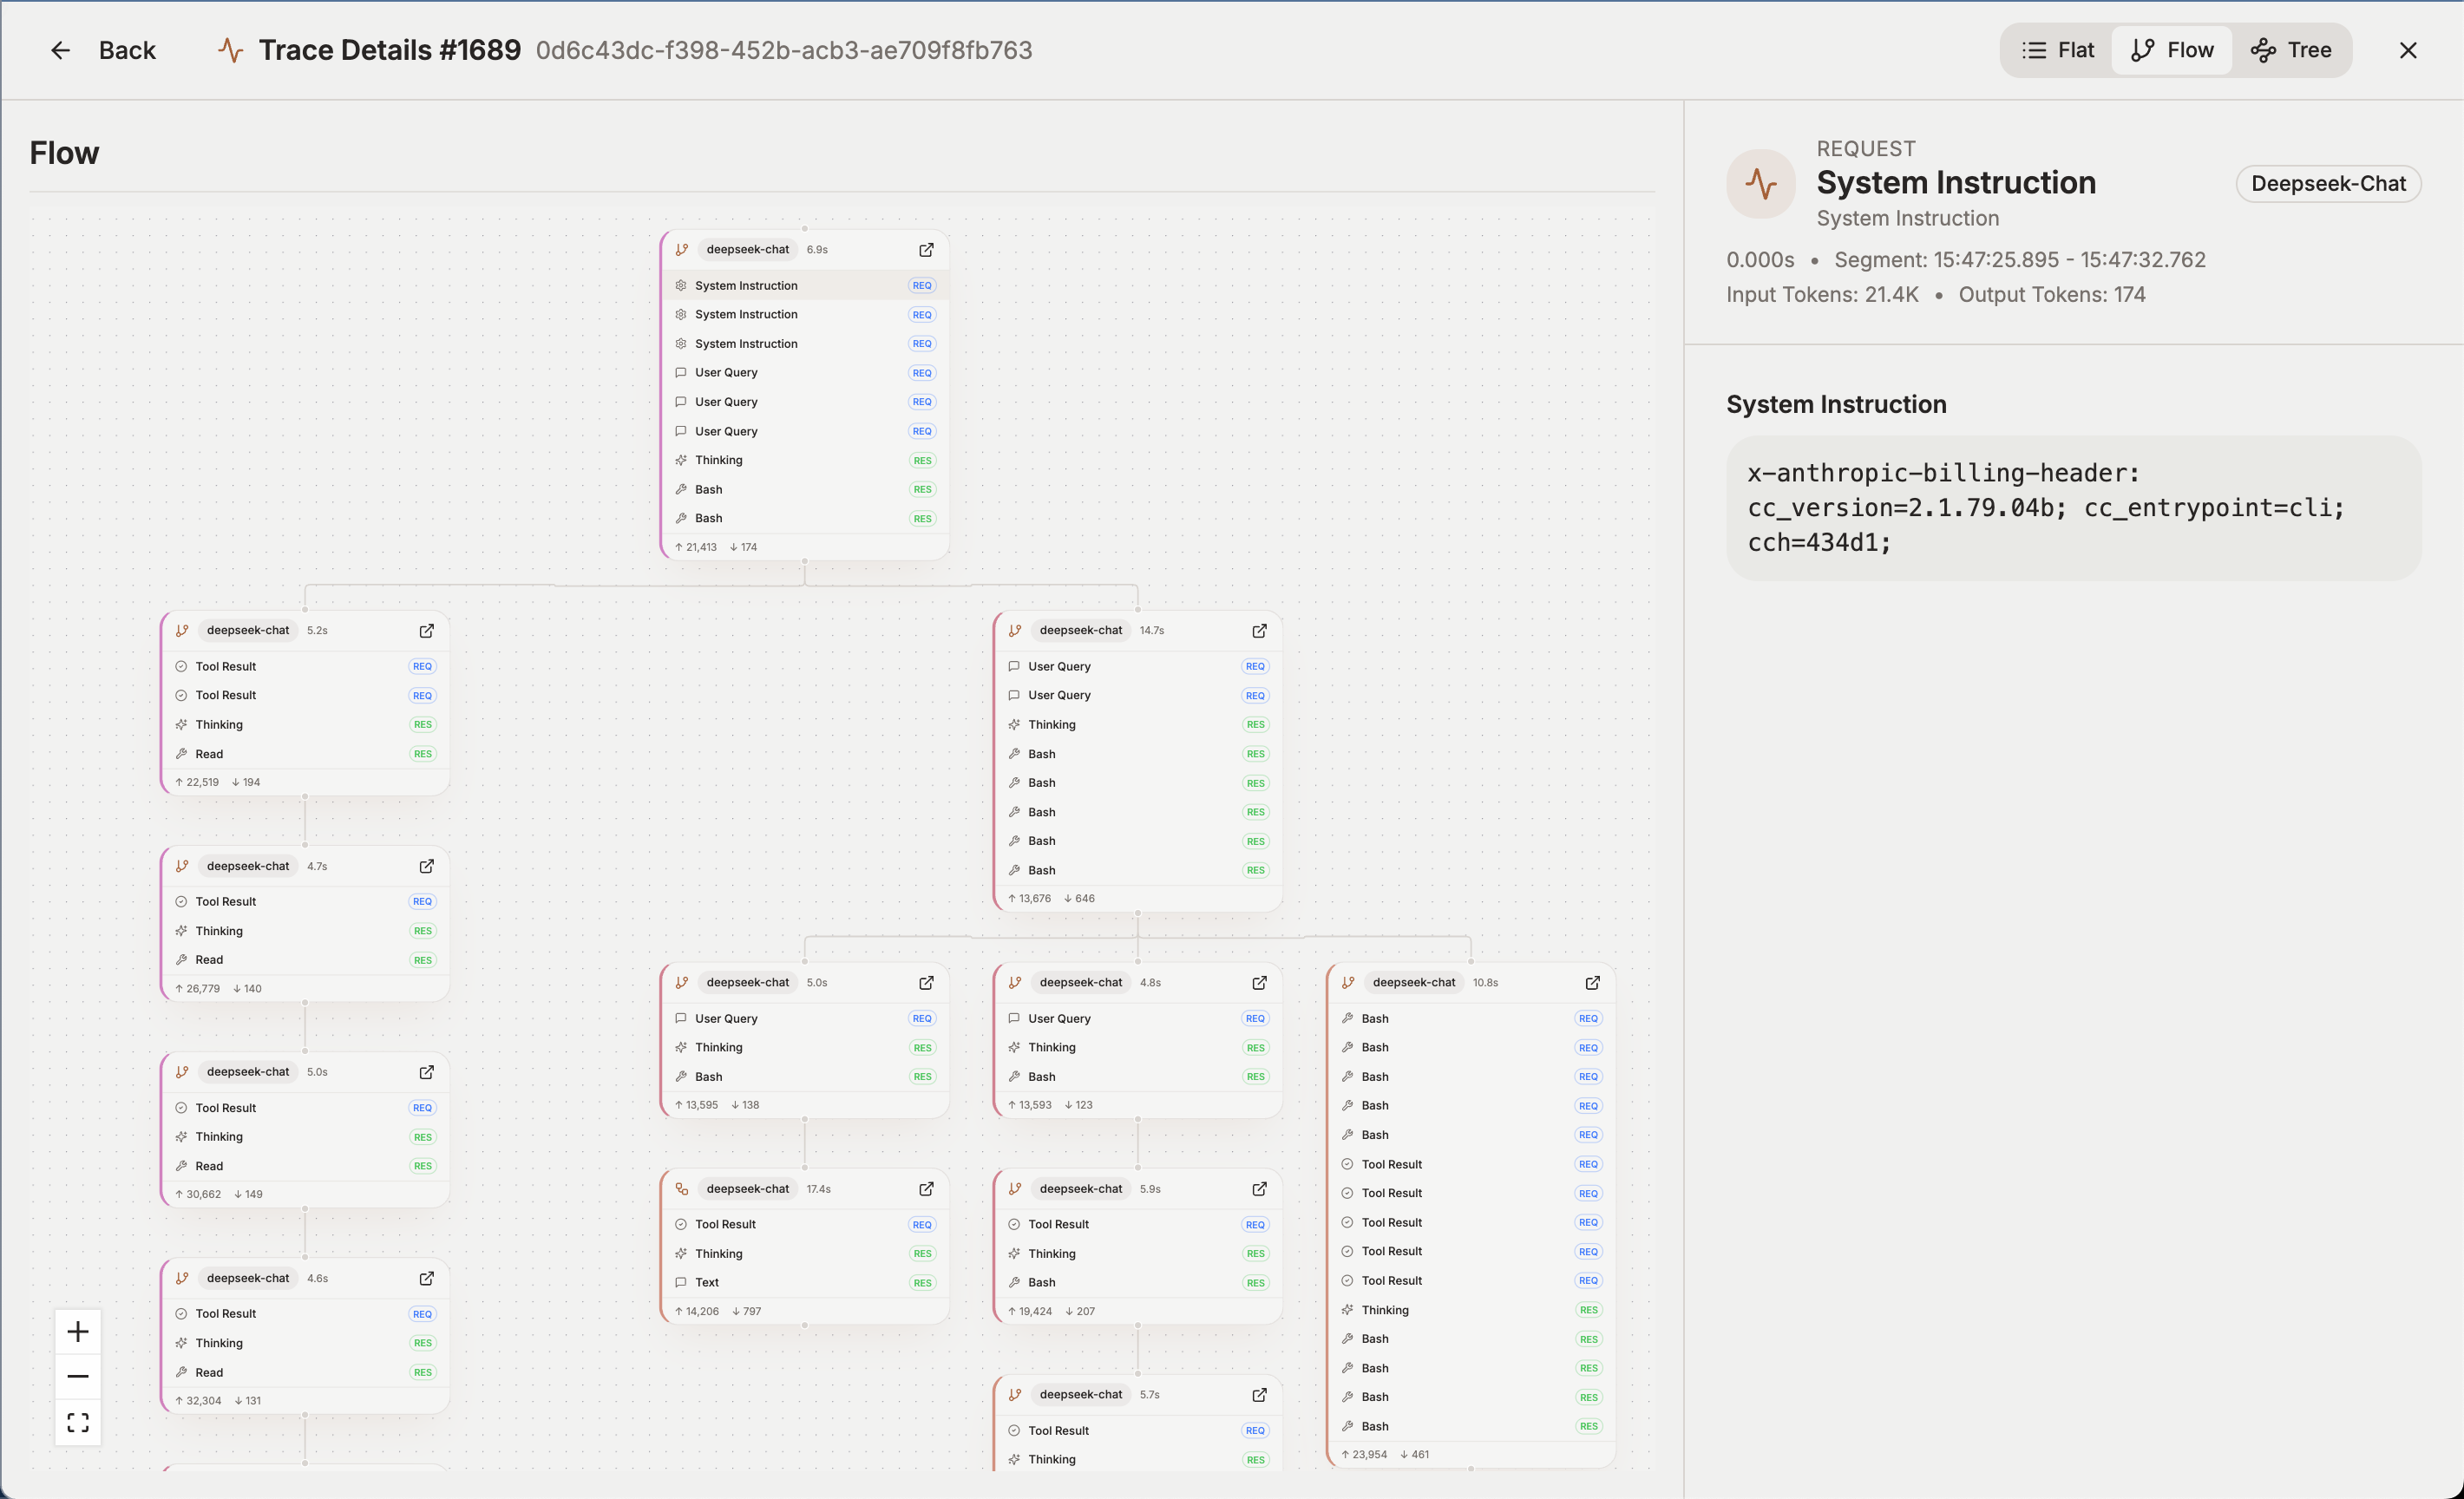The image size is (2464, 1499).
Task: Open external link on 14.7s deepseek-chat node
Action: 1259,631
